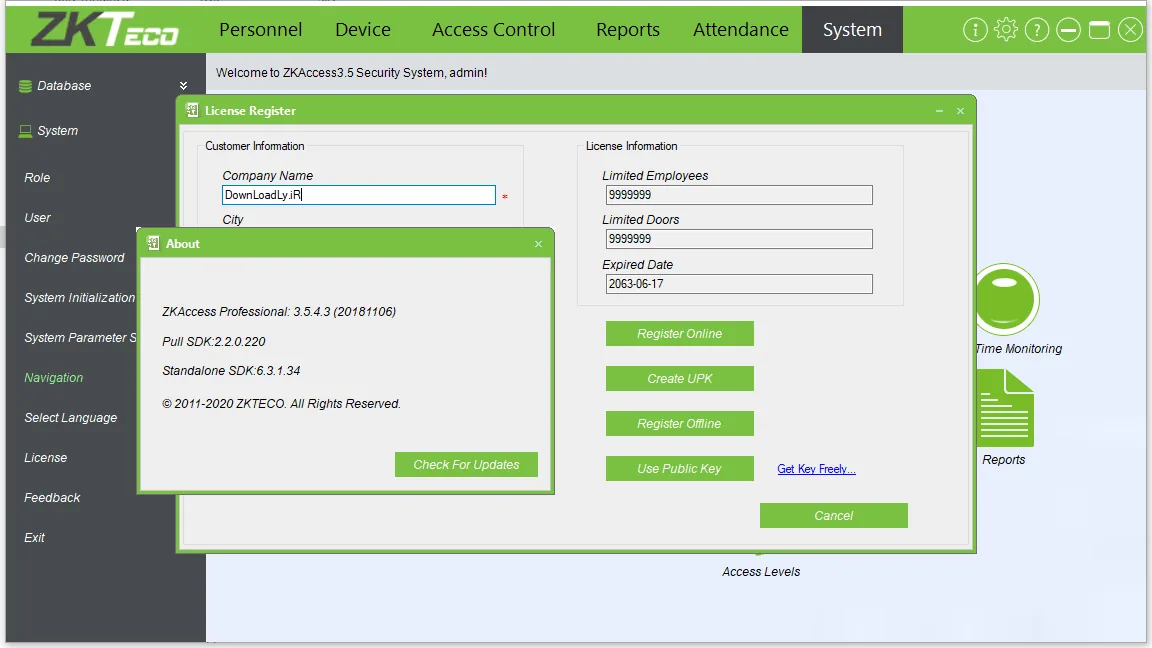Select License in the sidebar
Viewport: 1152px width, 648px height.
pos(46,458)
